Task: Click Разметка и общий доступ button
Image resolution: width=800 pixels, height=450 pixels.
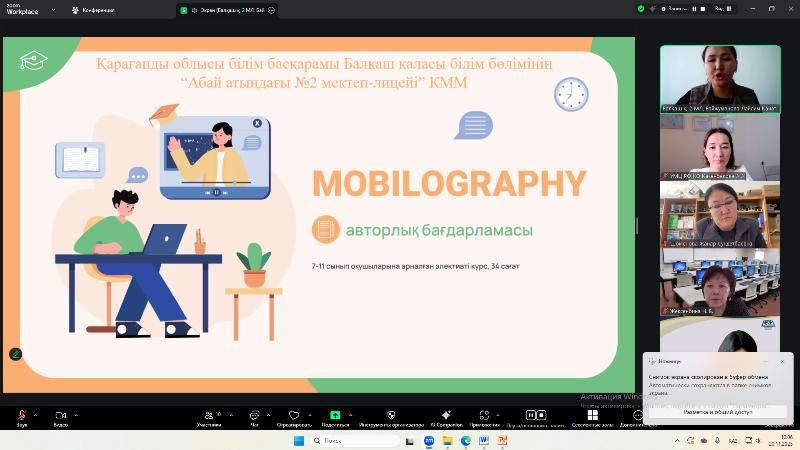Action: pyautogui.click(x=716, y=411)
